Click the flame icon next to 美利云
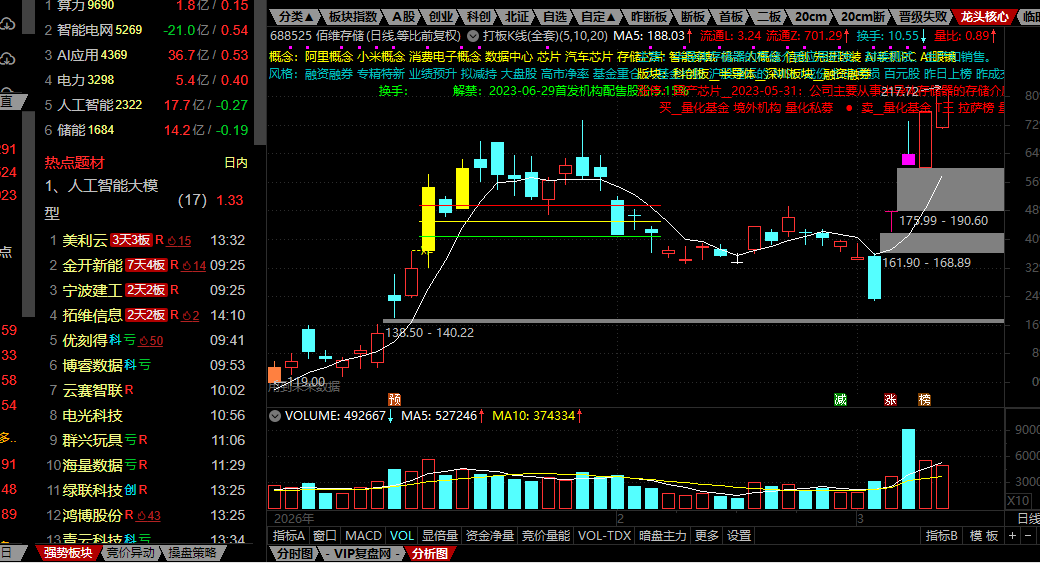This screenshot has width=1040, height=563. pos(171,240)
